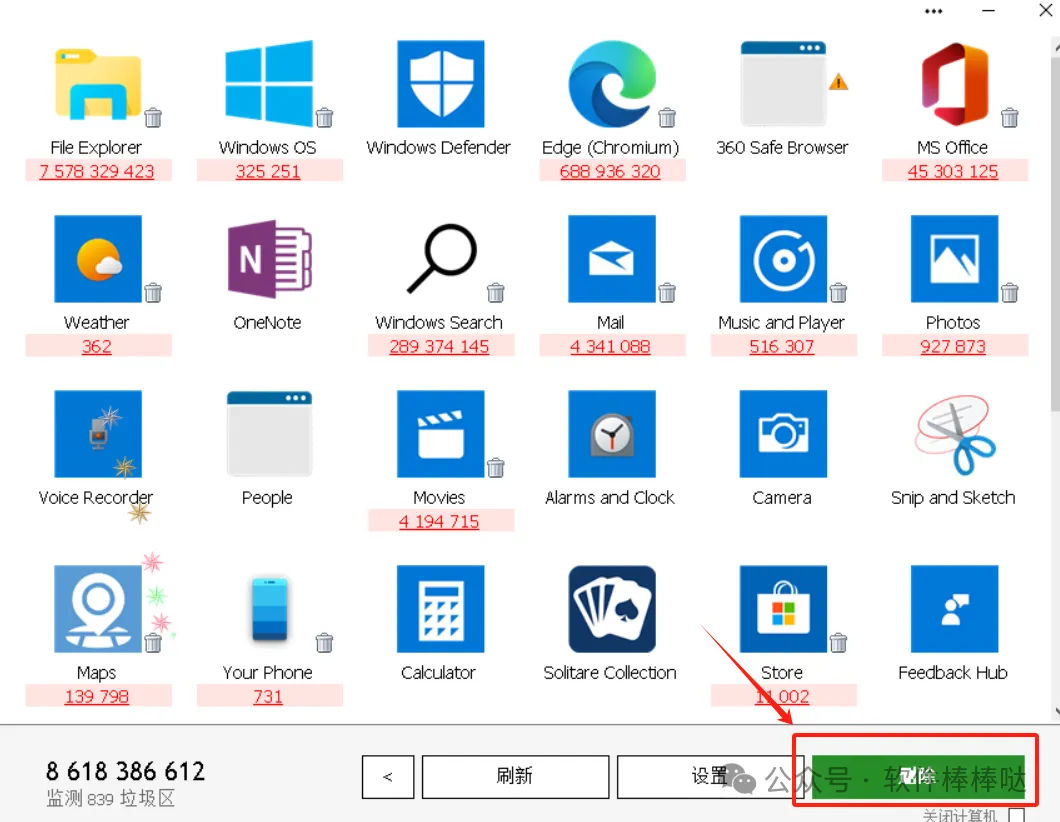This screenshot has height=822, width=1060.
Task: Select the 360 Safe Browser icon
Action: click(x=783, y=84)
